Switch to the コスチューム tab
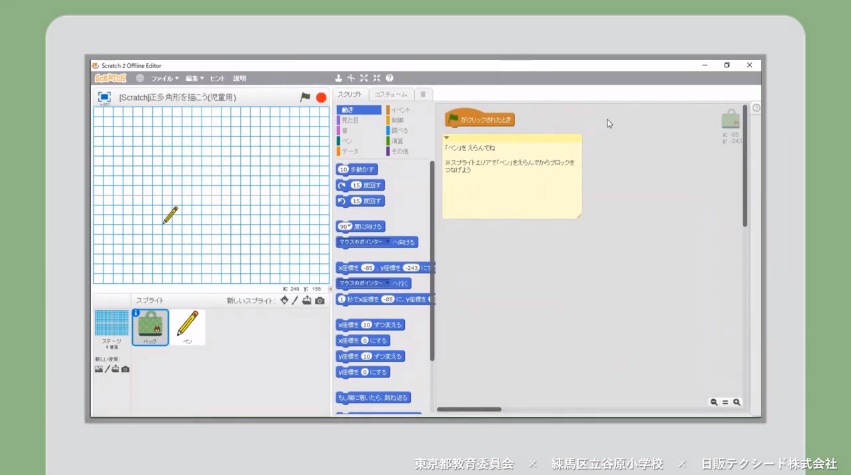This screenshot has height=475, width=851. click(x=391, y=94)
